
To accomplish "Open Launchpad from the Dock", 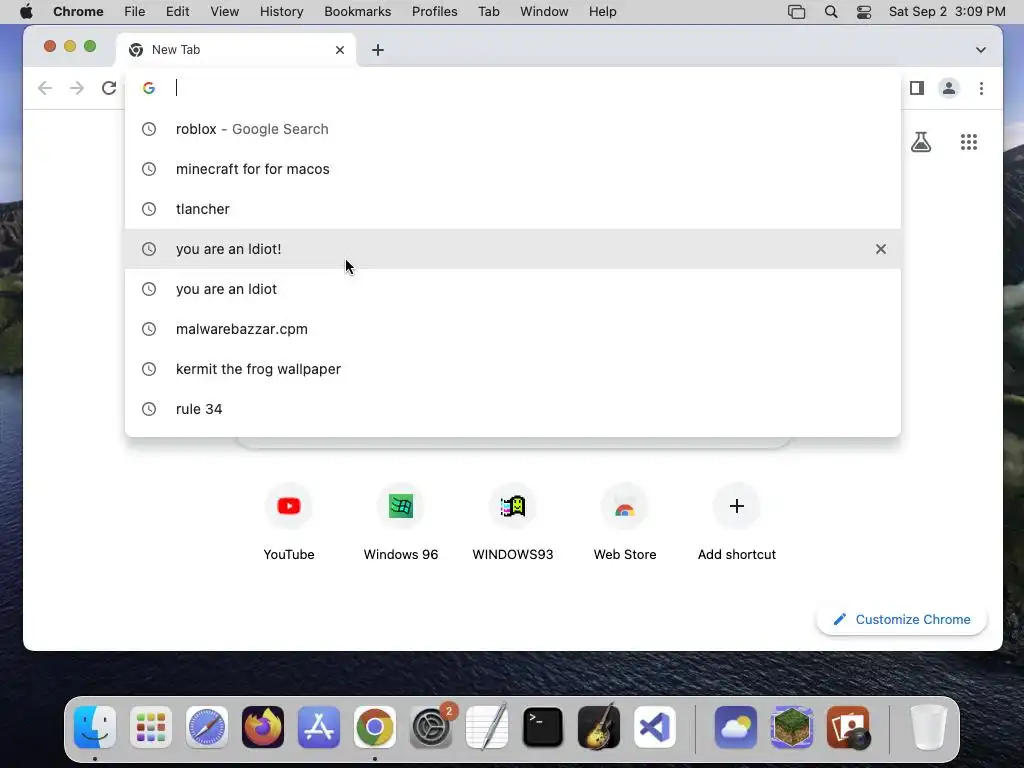I will pos(151,727).
